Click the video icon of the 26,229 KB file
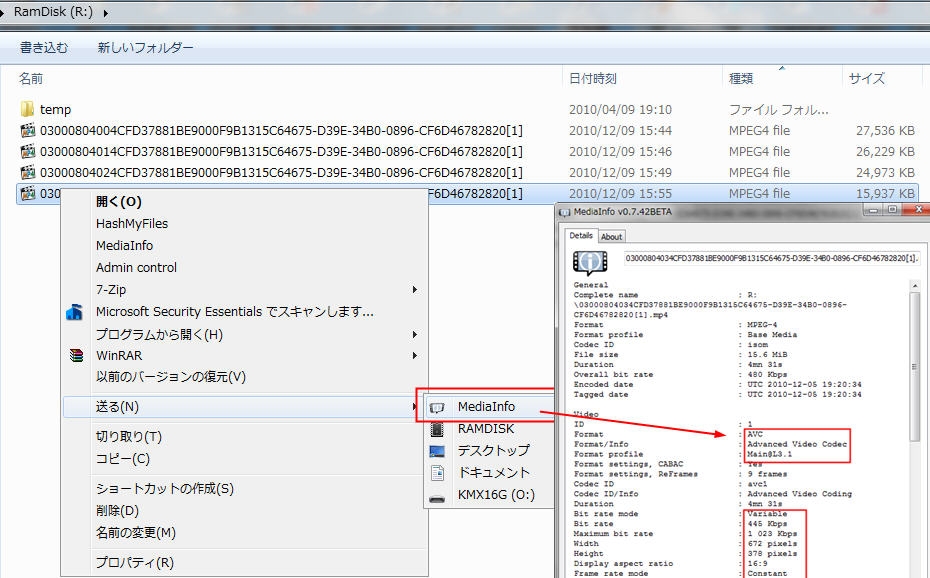Image resolution: width=930 pixels, height=578 pixels. click(x=28, y=152)
